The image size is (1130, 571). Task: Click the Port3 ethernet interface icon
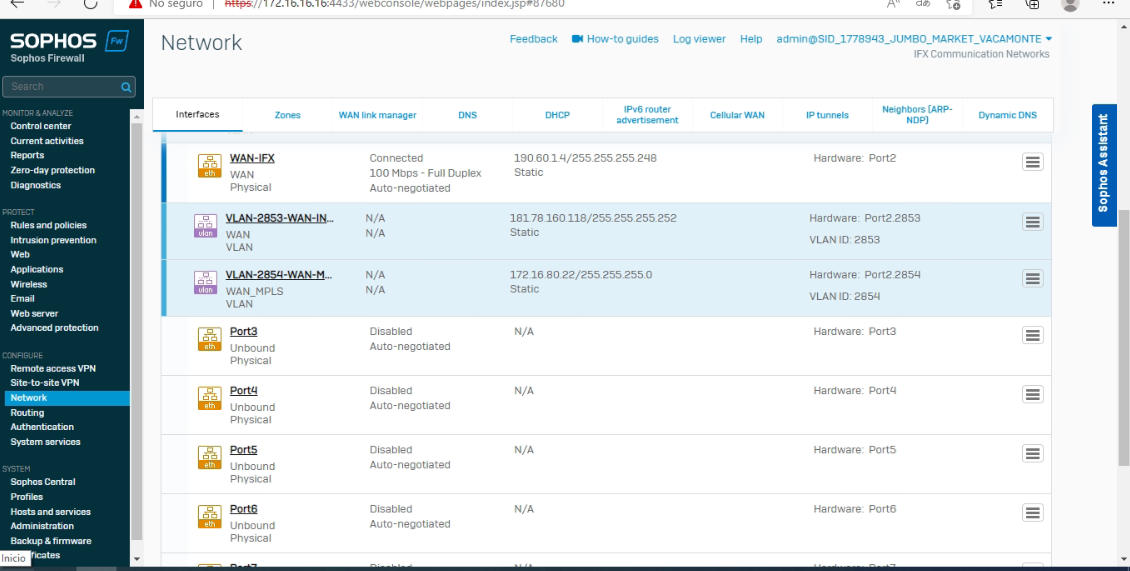coord(210,339)
